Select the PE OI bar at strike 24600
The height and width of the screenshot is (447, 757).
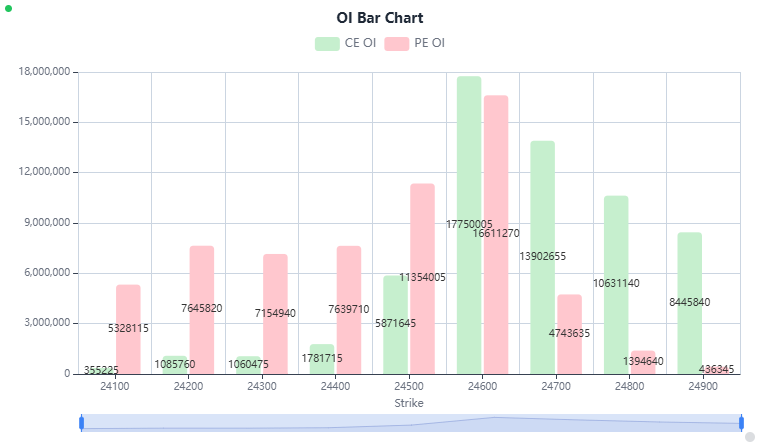pyautogui.click(x=496, y=235)
